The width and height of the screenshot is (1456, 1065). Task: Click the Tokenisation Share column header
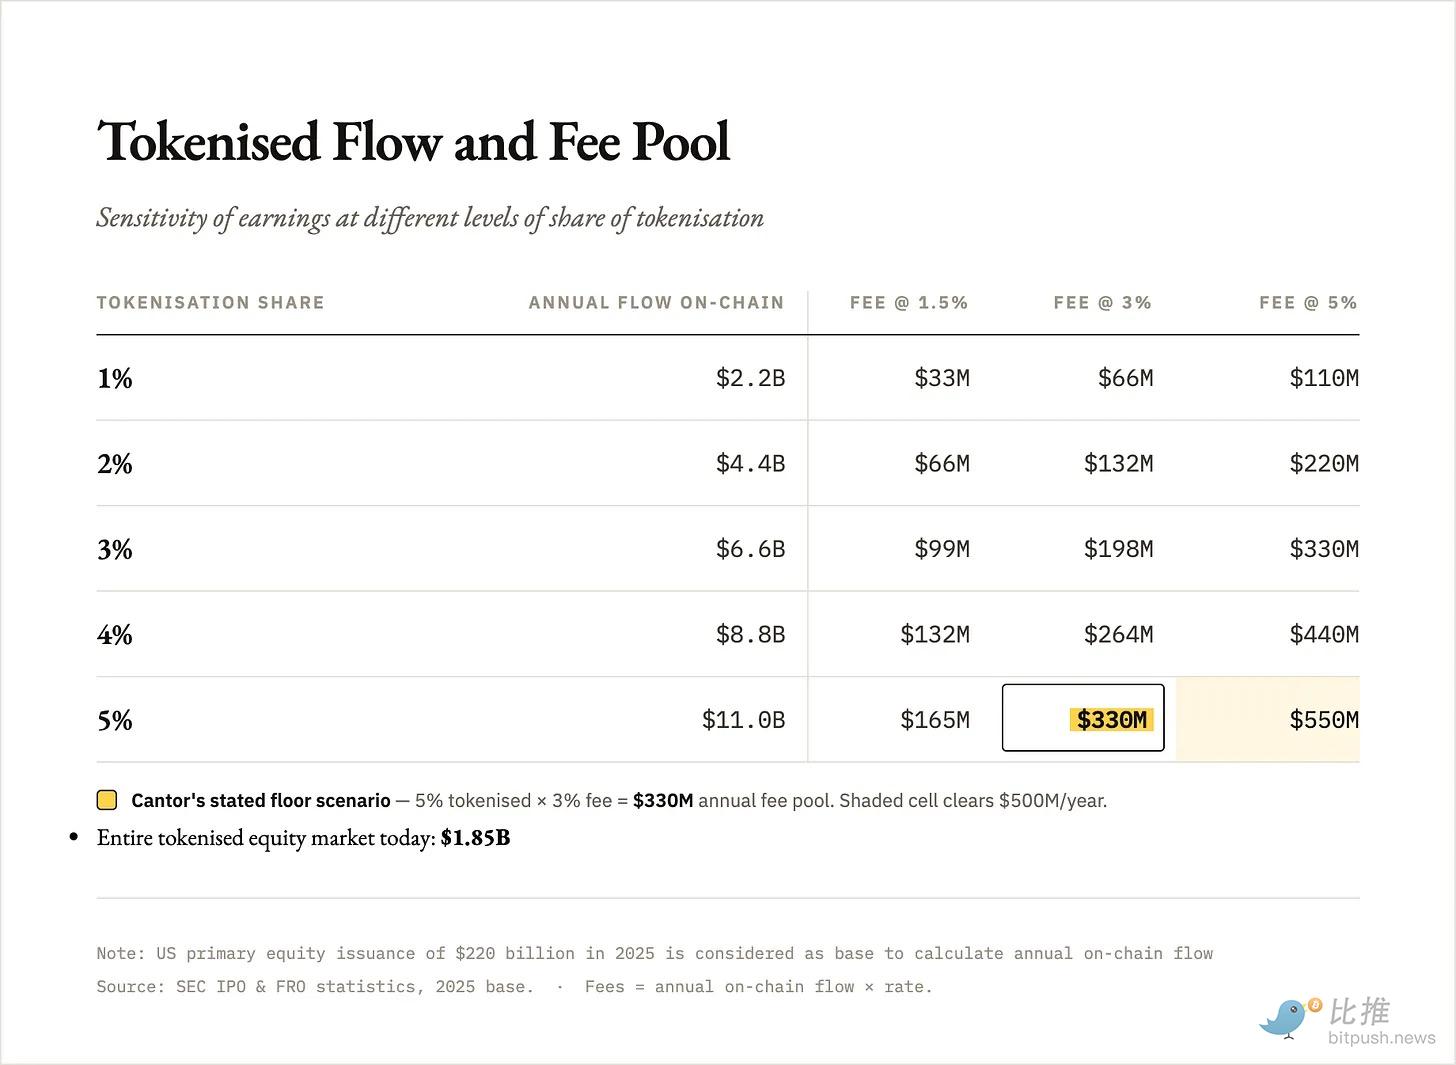210,302
